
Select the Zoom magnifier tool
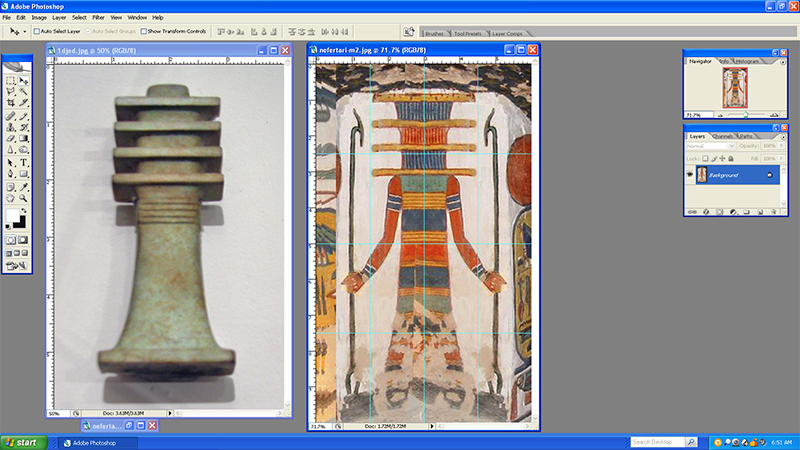pos(24,198)
